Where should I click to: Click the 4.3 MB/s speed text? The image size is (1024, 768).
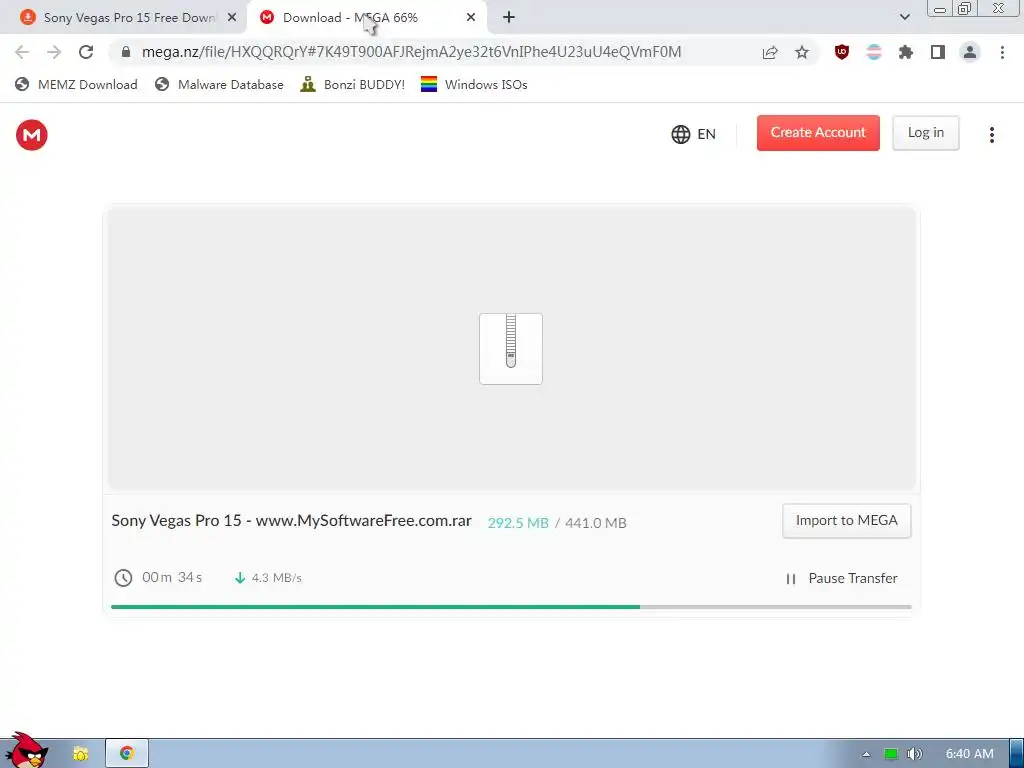pyautogui.click(x=277, y=578)
